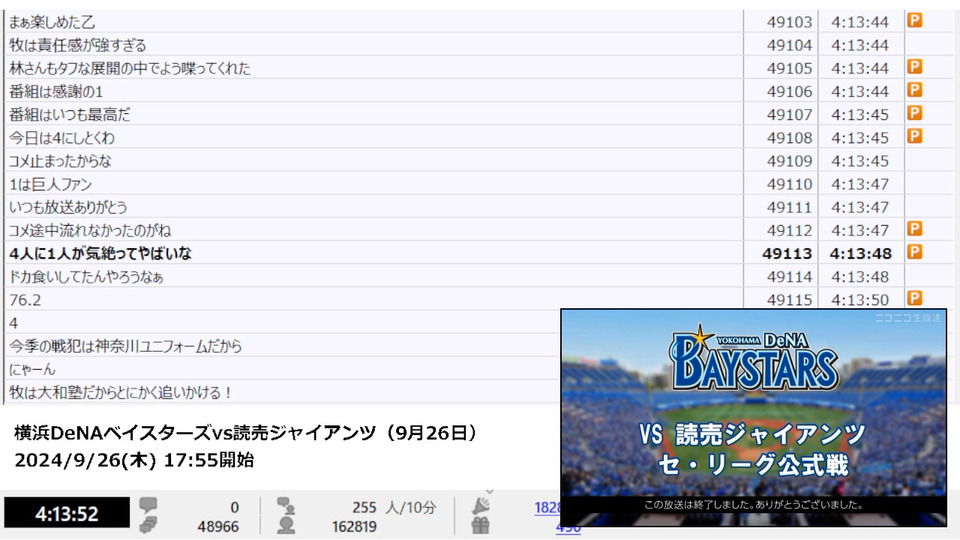Select the comment consisting of just '4'
This screenshot has width=960, height=540.
coord(13,323)
